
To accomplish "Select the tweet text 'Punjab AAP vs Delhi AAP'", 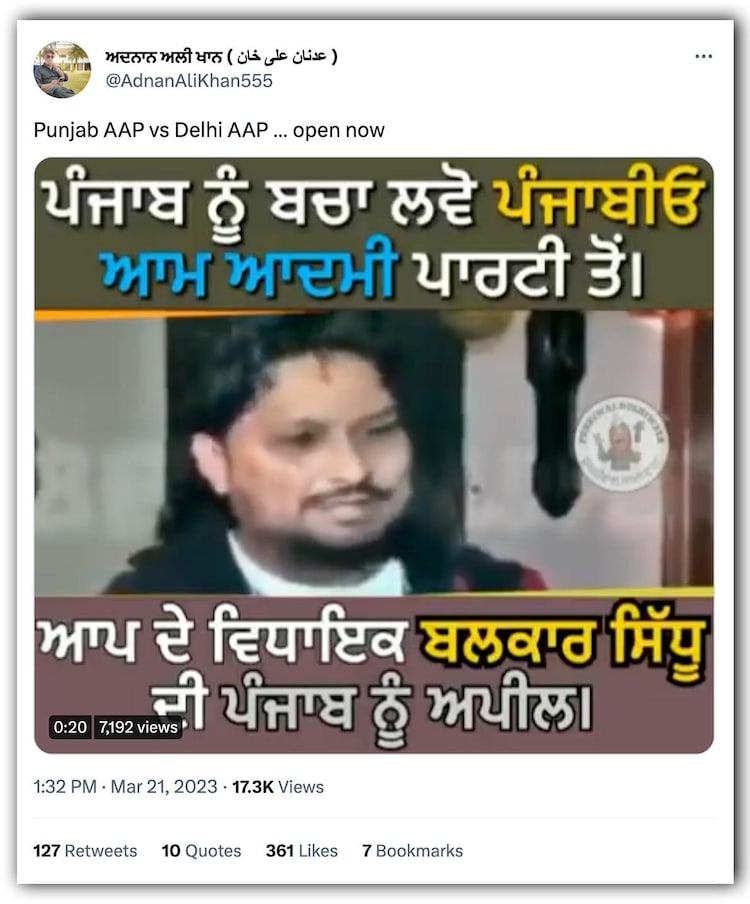I will coord(150,130).
